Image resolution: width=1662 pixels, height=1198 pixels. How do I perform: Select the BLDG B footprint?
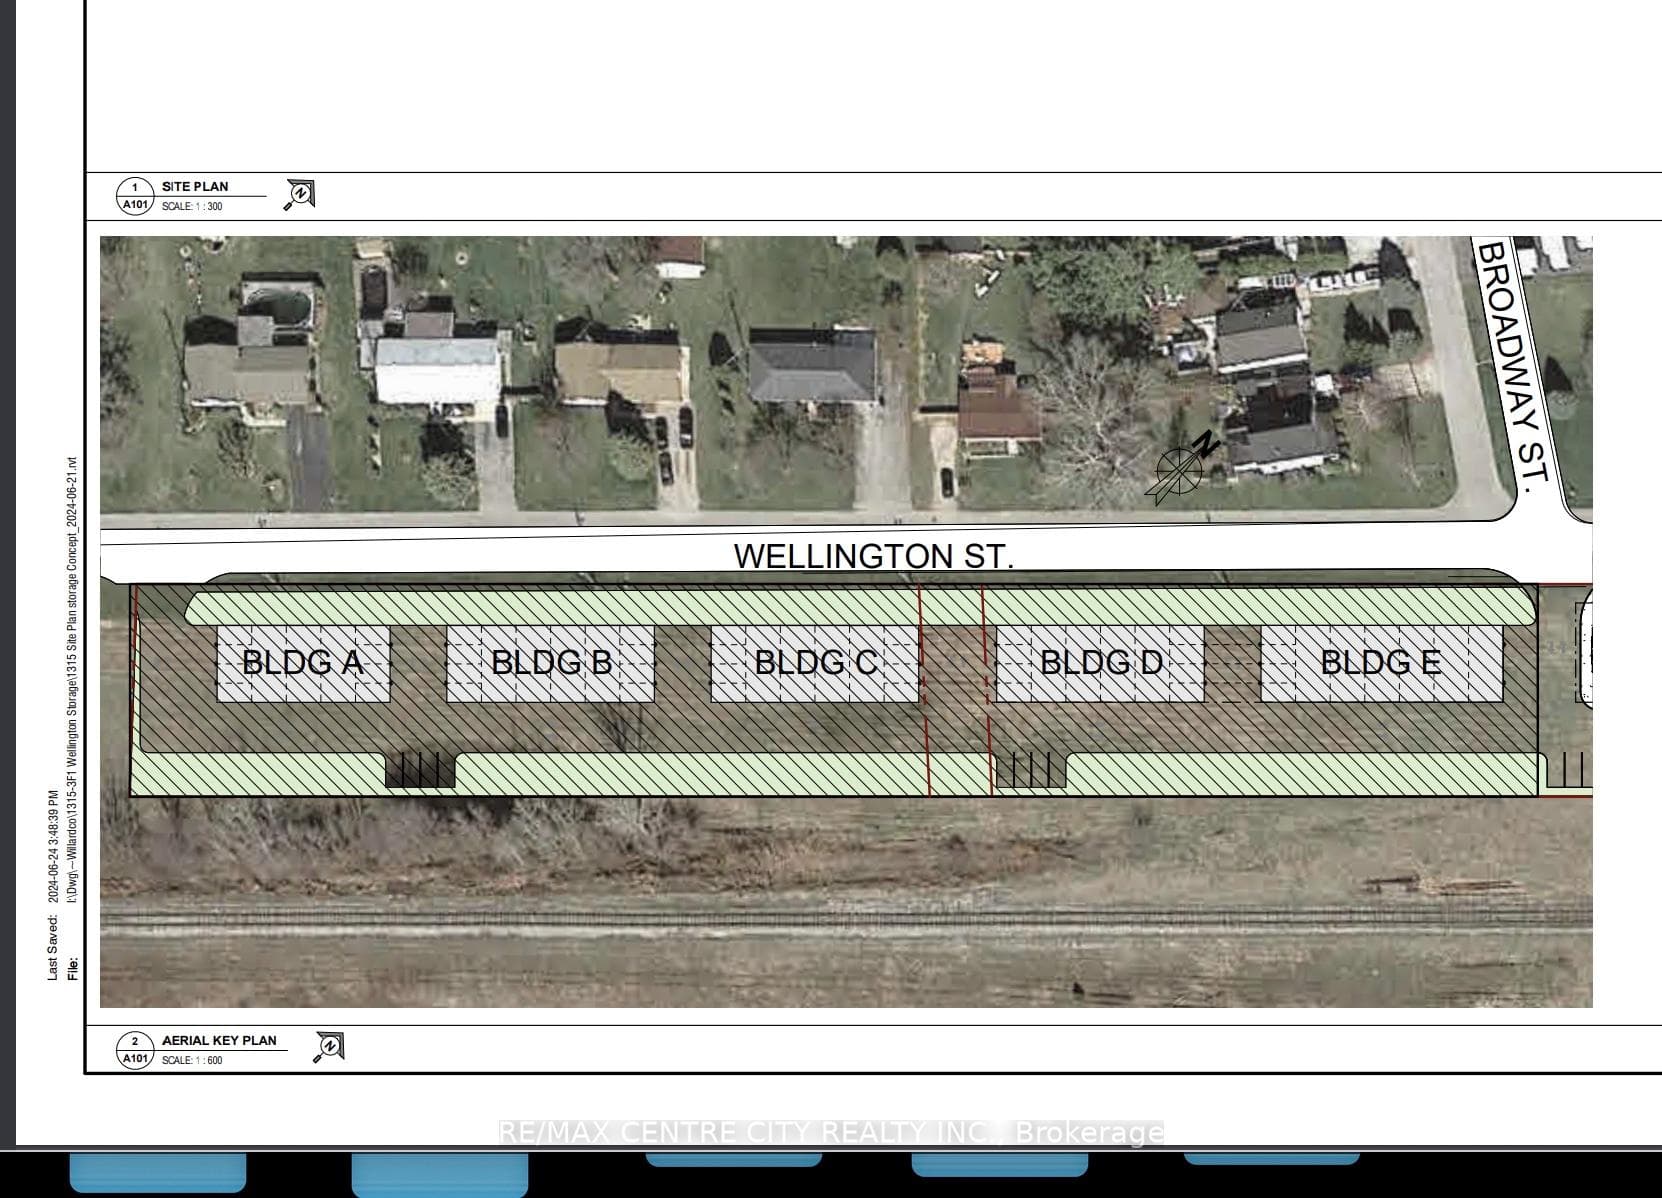[550, 663]
